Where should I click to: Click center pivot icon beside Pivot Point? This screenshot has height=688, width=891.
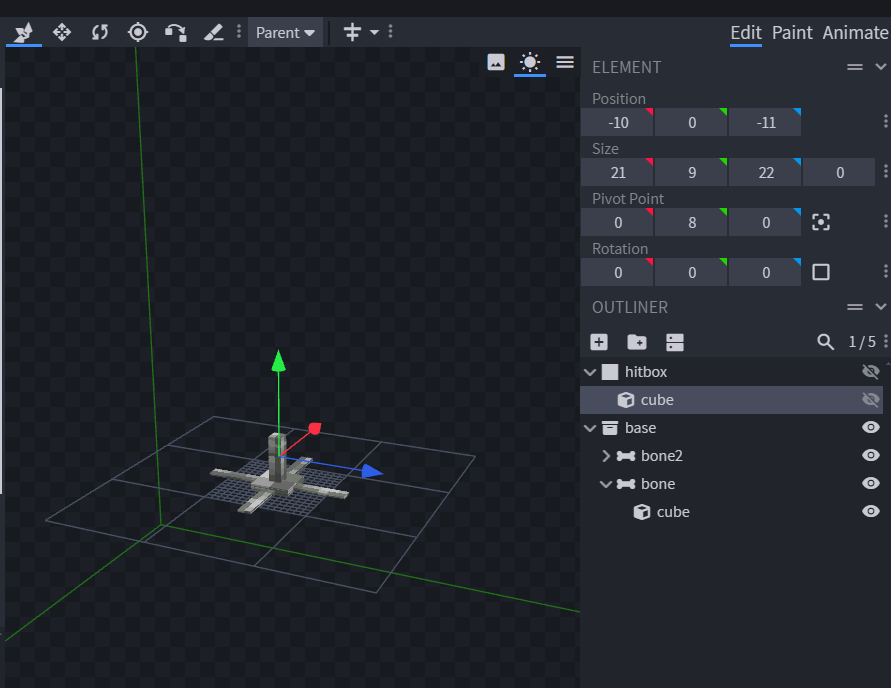(821, 222)
